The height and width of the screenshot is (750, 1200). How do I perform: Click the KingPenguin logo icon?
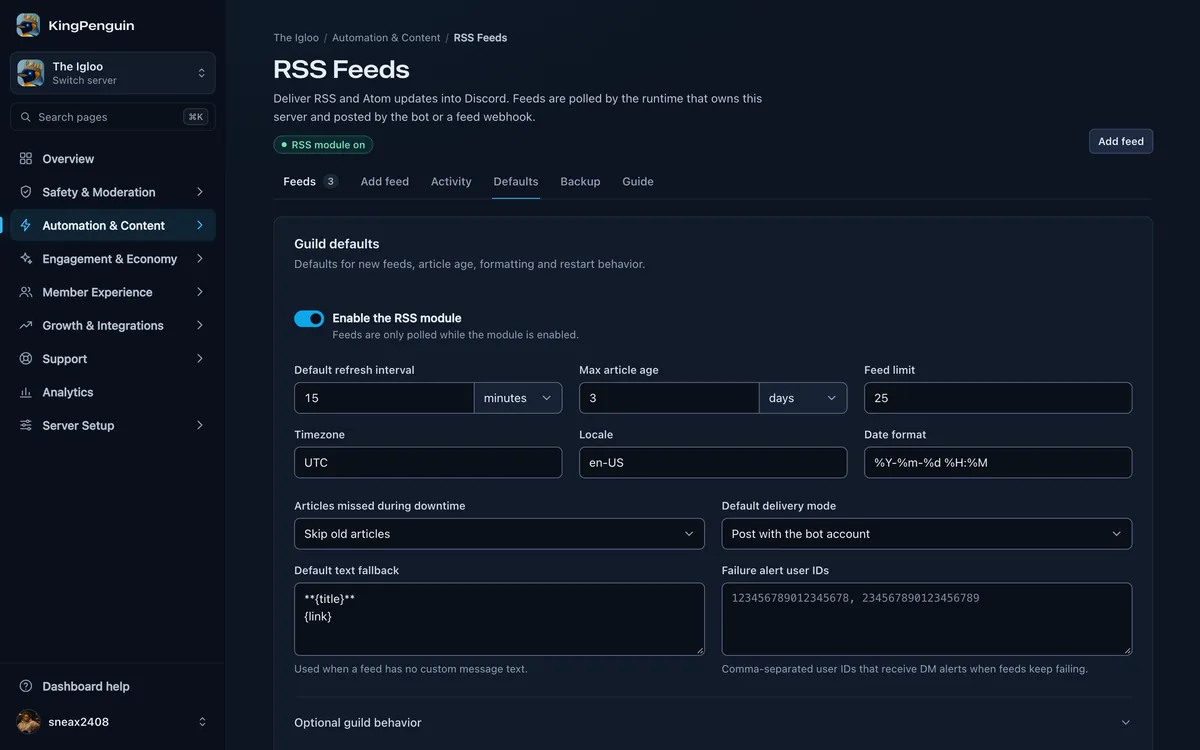(28, 25)
